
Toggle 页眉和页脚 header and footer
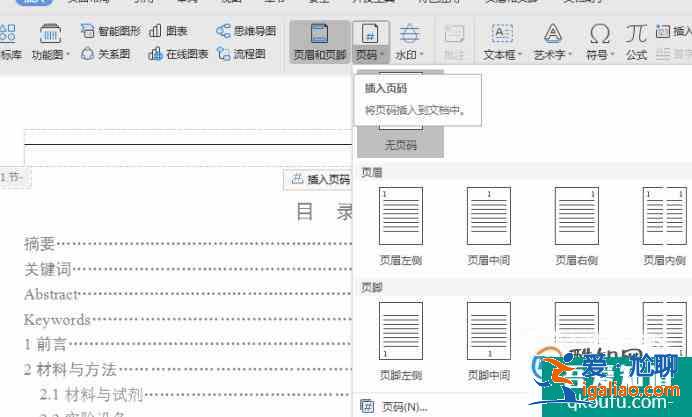pos(320,42)
